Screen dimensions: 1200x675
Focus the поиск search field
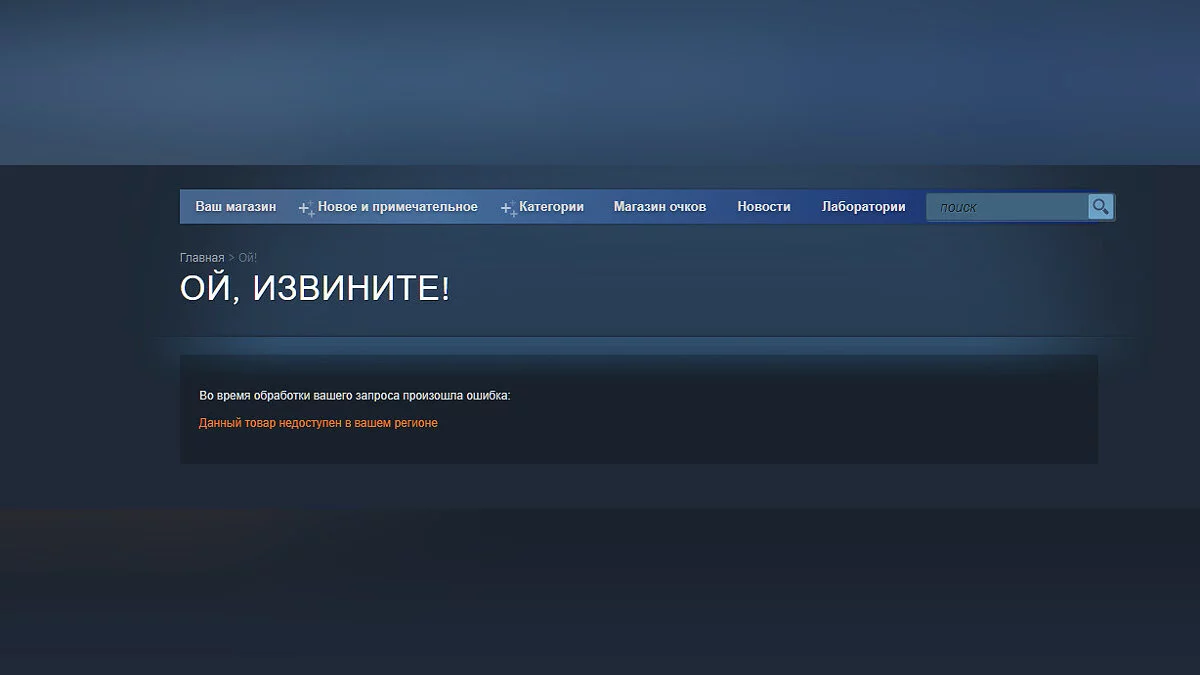tap(1006, 208)
